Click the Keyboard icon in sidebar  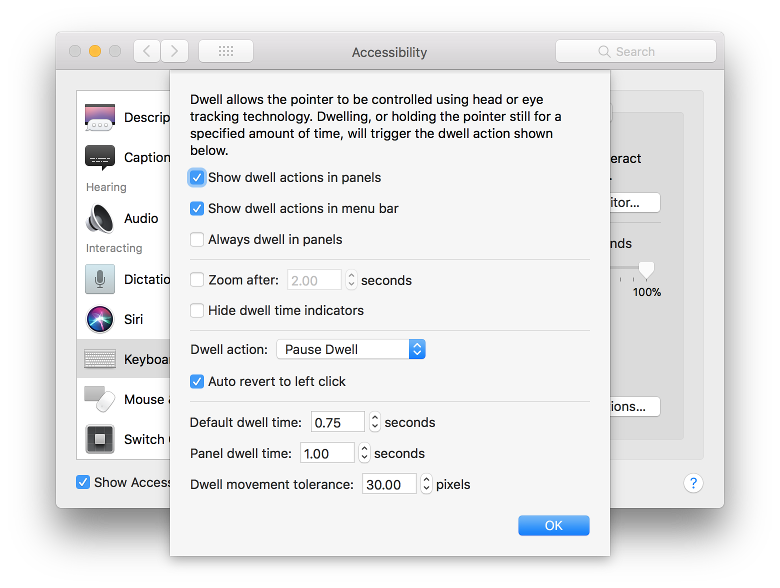tap(100, 359)
